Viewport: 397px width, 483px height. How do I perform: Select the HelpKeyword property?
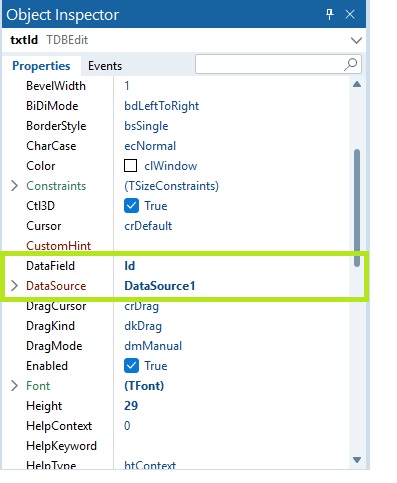(61, 446)
